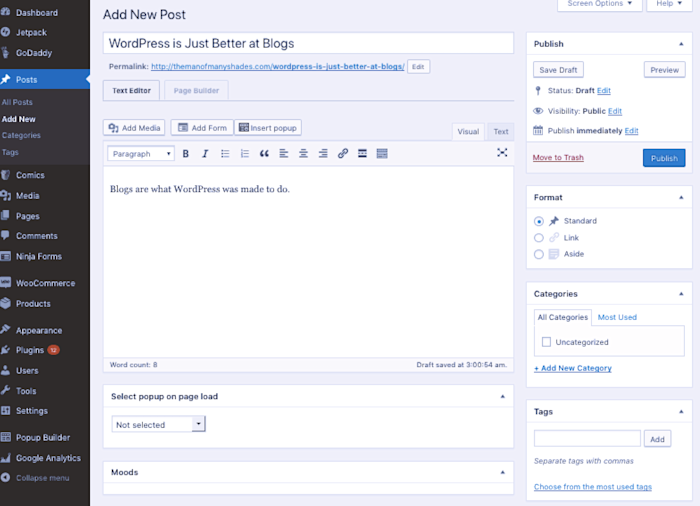
Task: Open WooCommerce menu
Action: (45, 283)
